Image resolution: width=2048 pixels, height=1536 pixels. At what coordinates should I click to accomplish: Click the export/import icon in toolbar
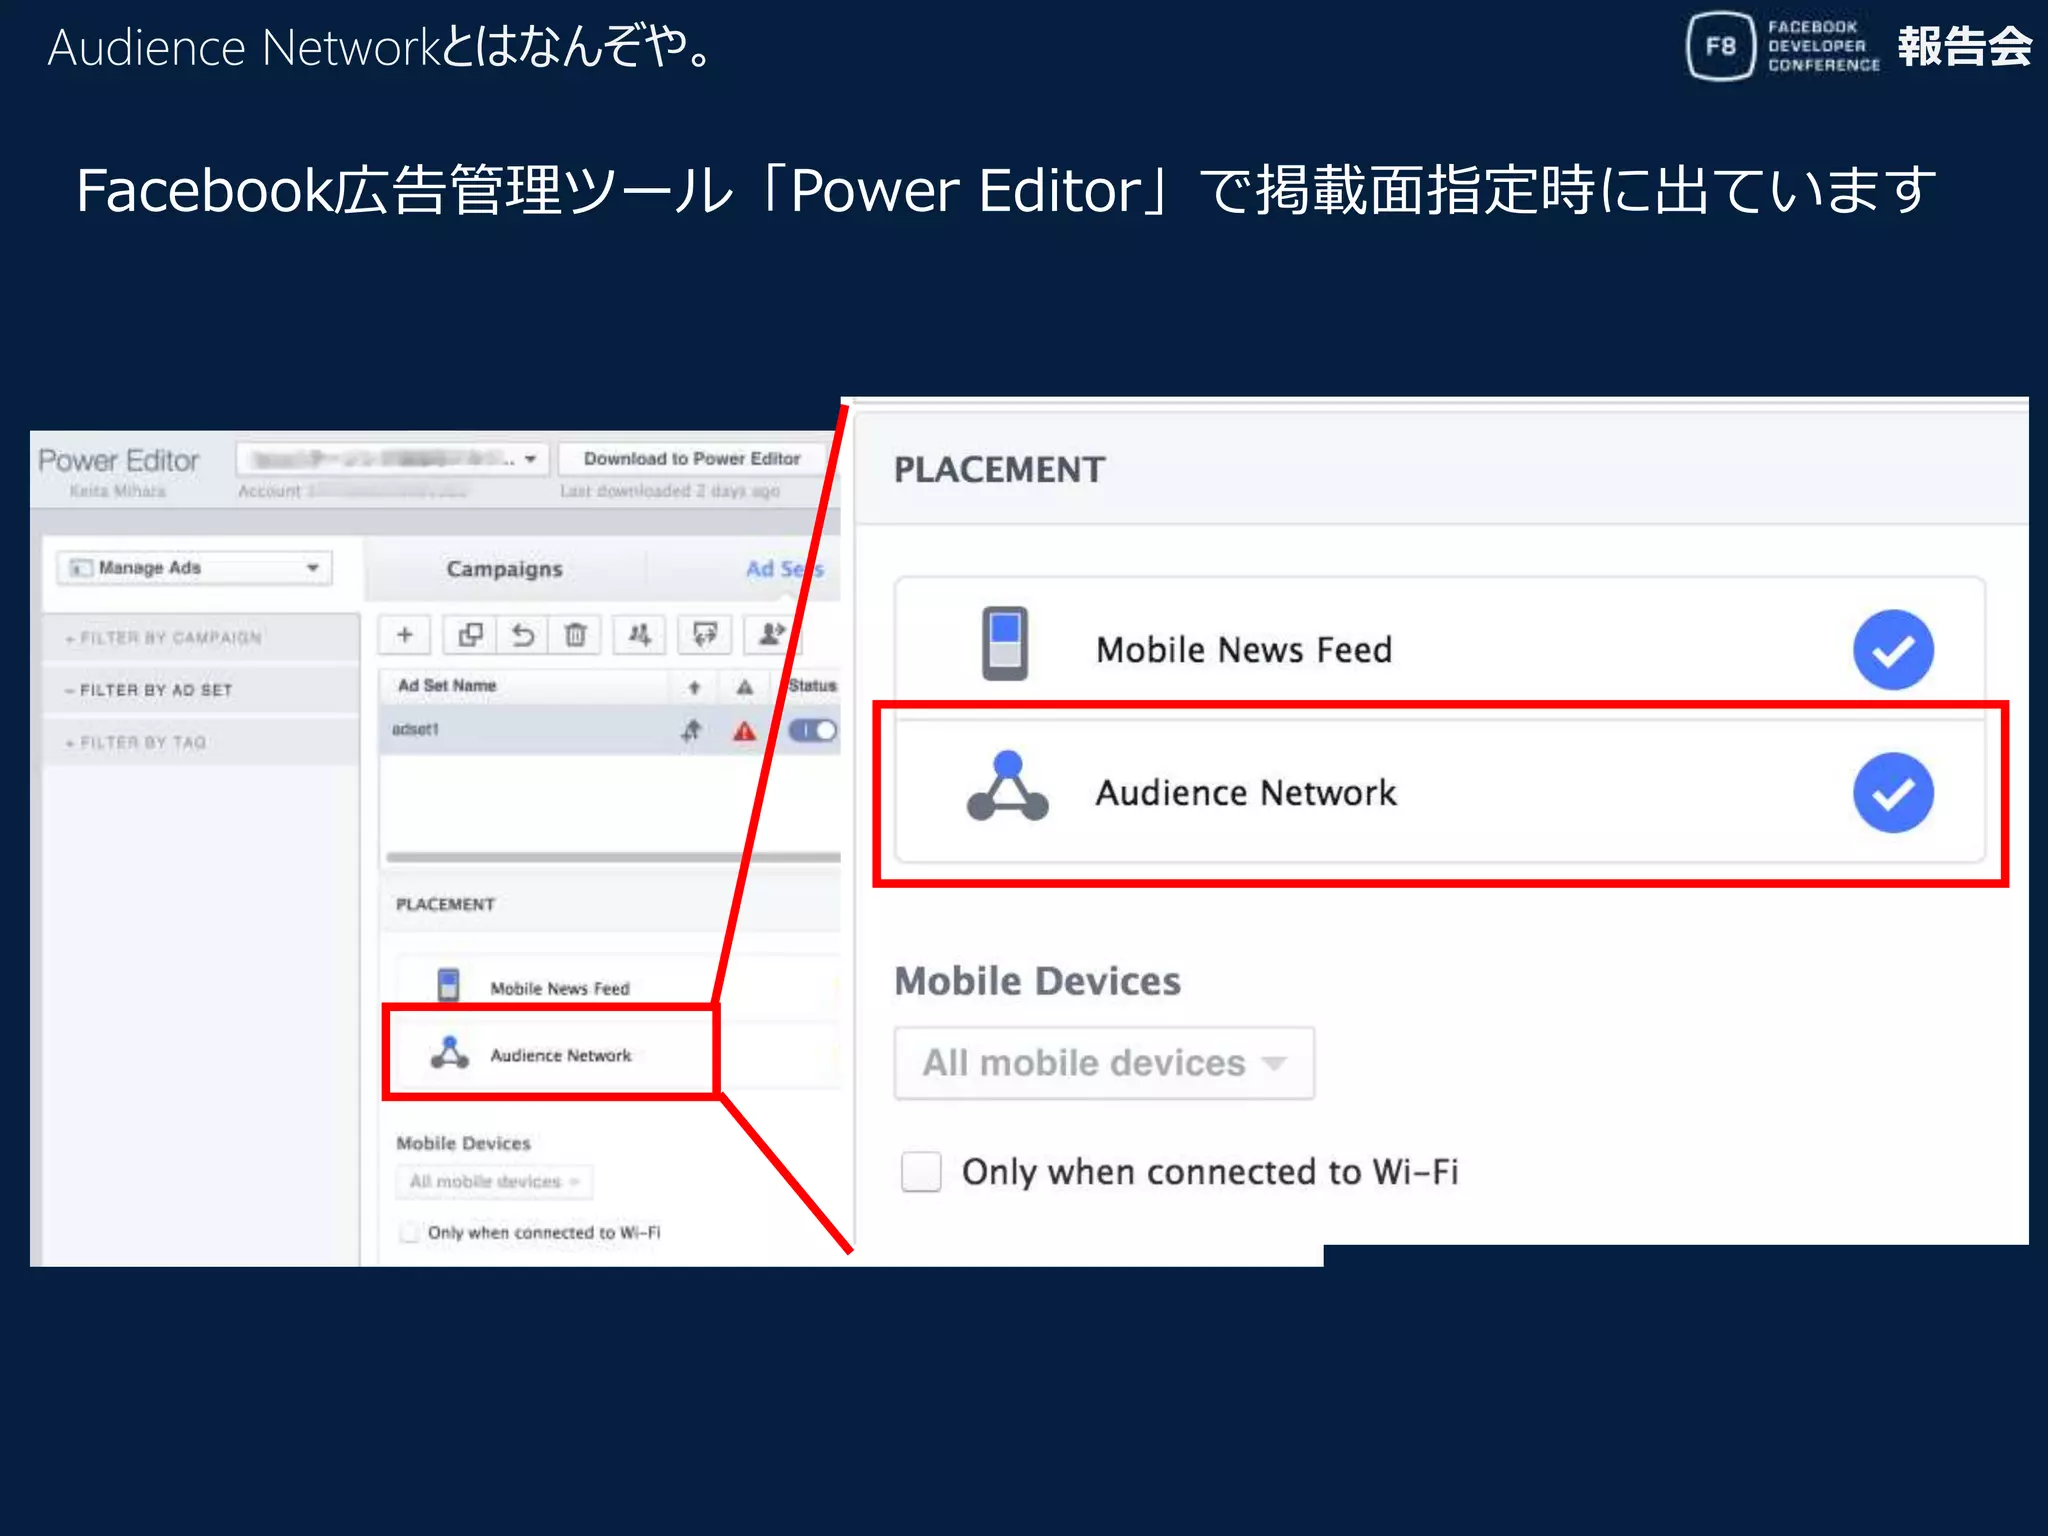pyautogui.click(x=705, y=635)
